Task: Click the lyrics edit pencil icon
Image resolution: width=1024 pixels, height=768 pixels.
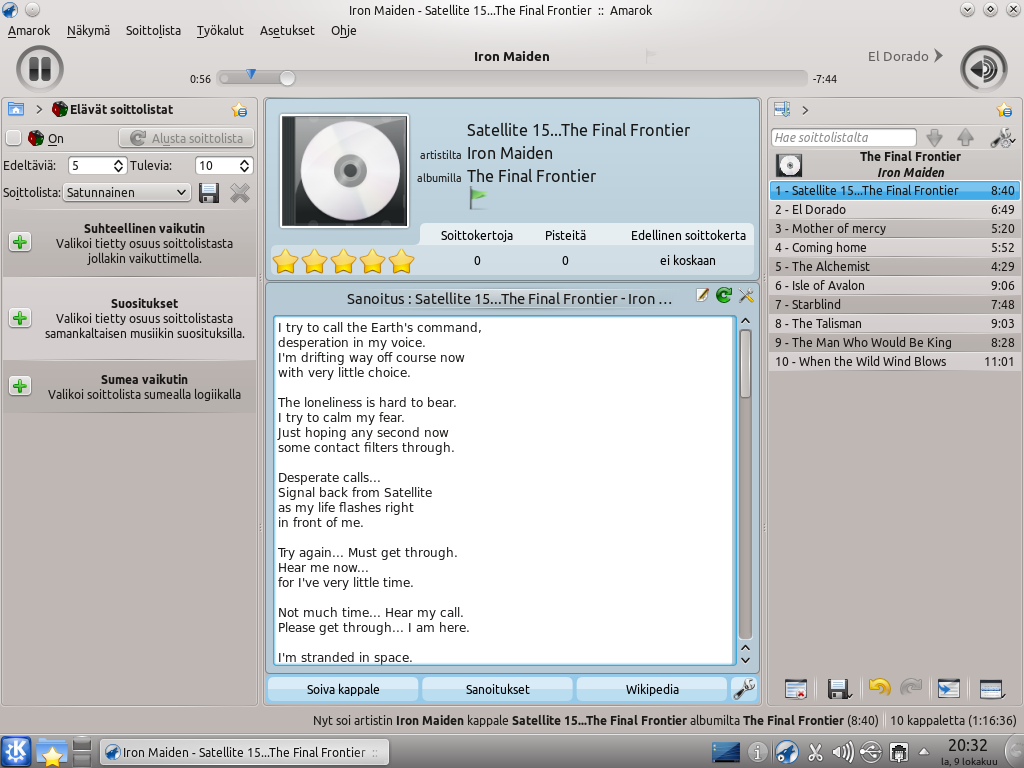Action: click(703, 295)
